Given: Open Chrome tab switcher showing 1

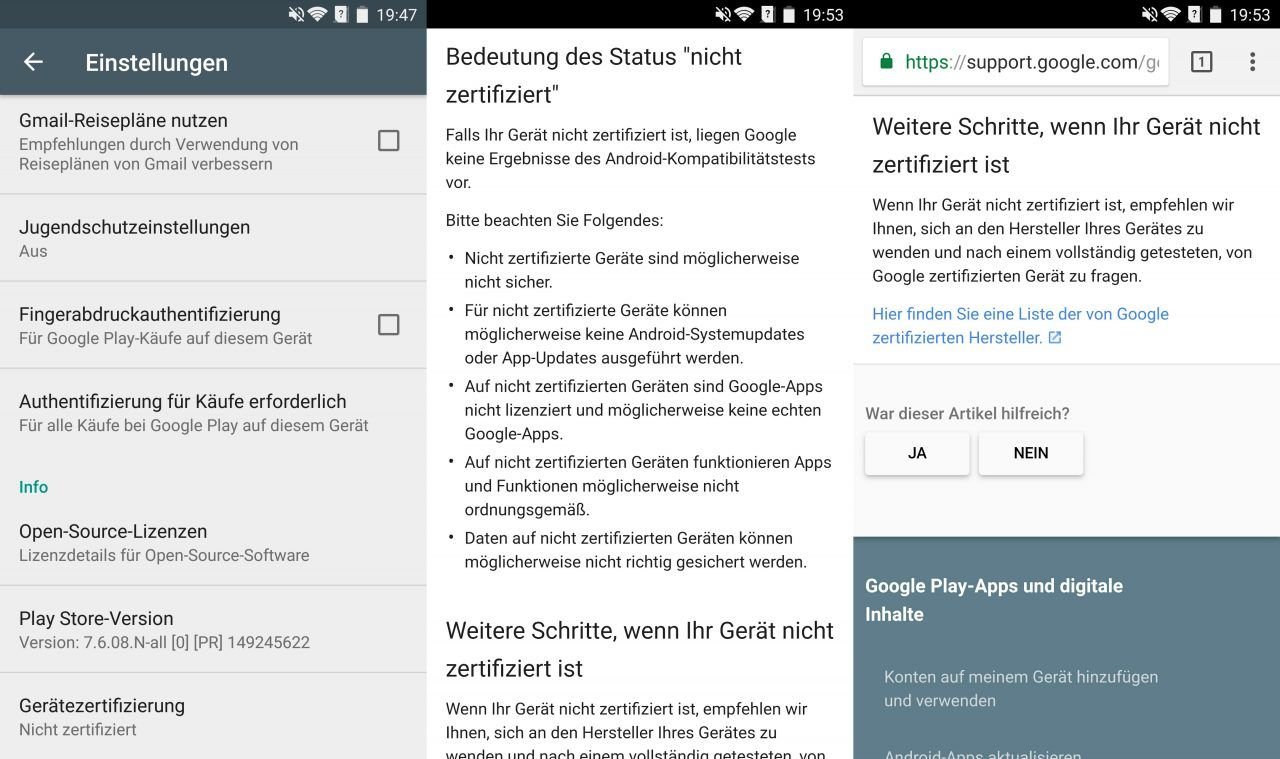Looking at the screenshot, I should click(x=1201, y=62).
